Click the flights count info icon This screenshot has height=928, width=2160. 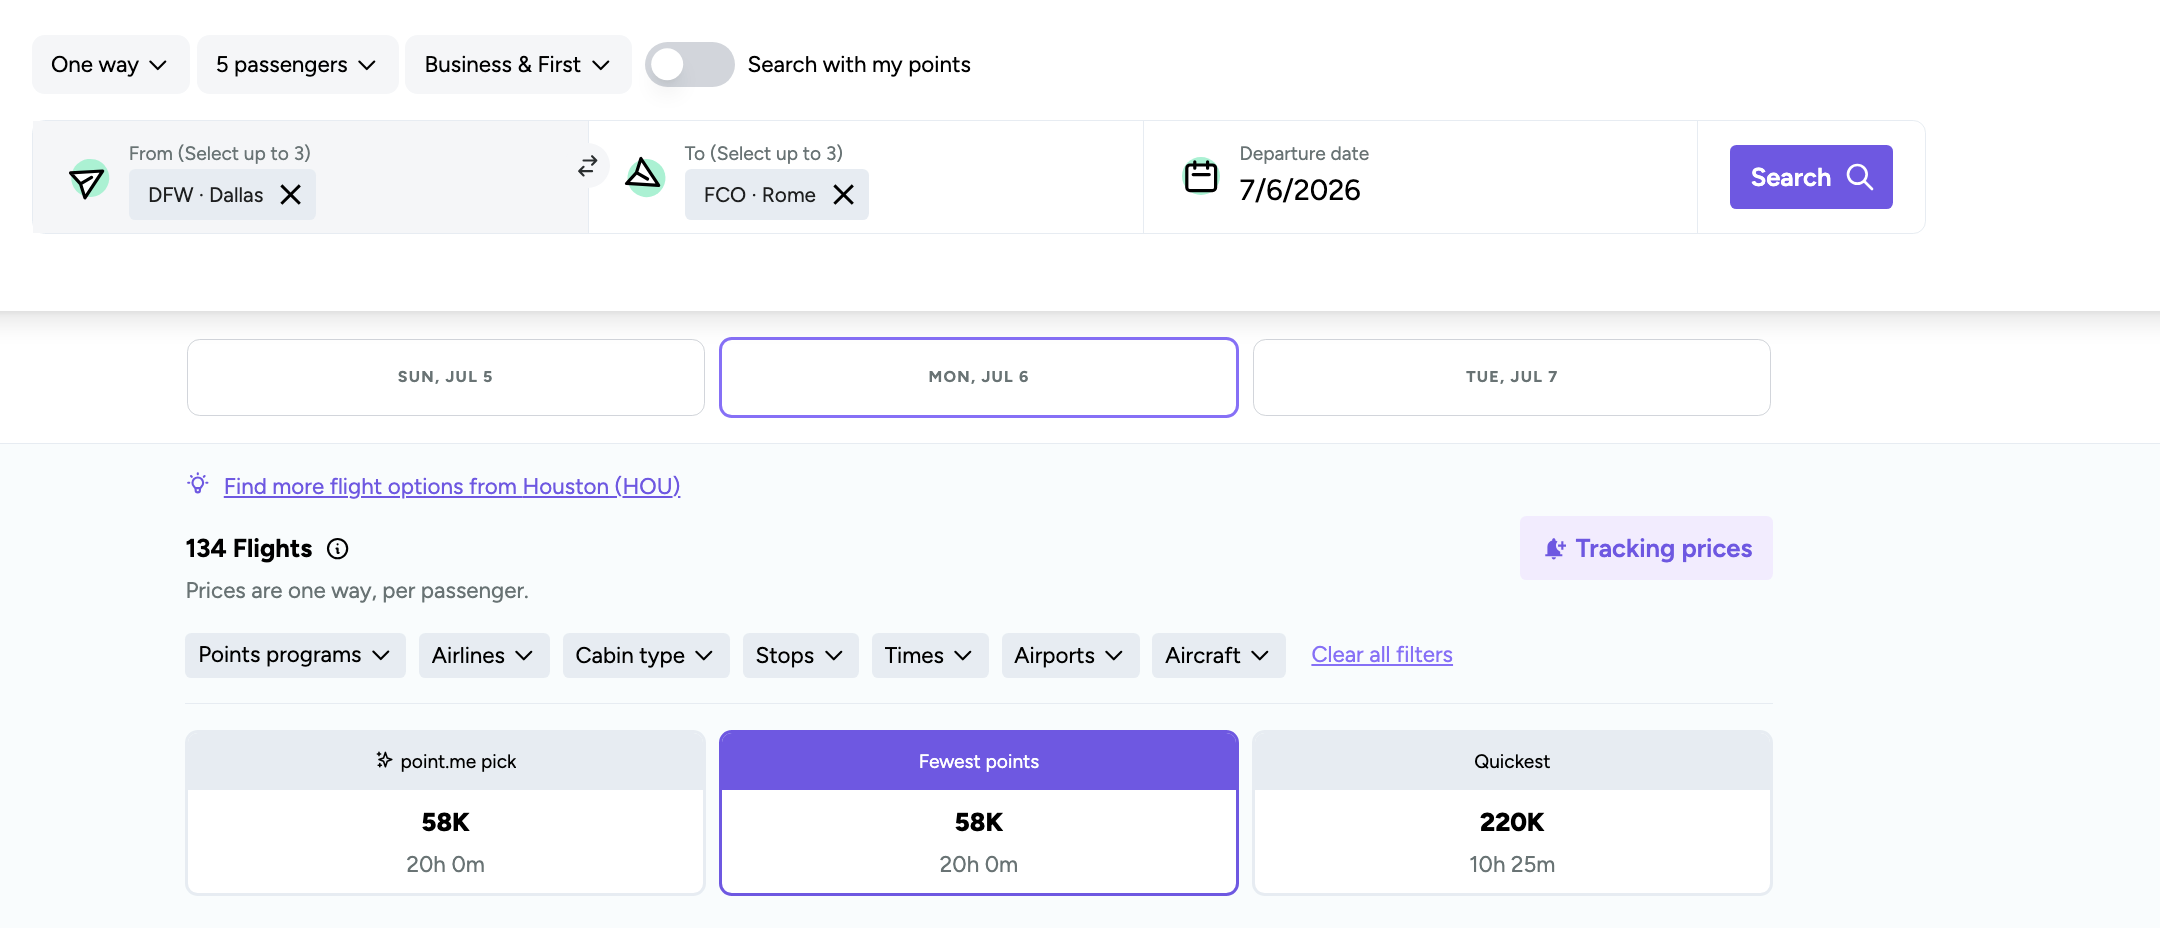[x=338, y=549]
